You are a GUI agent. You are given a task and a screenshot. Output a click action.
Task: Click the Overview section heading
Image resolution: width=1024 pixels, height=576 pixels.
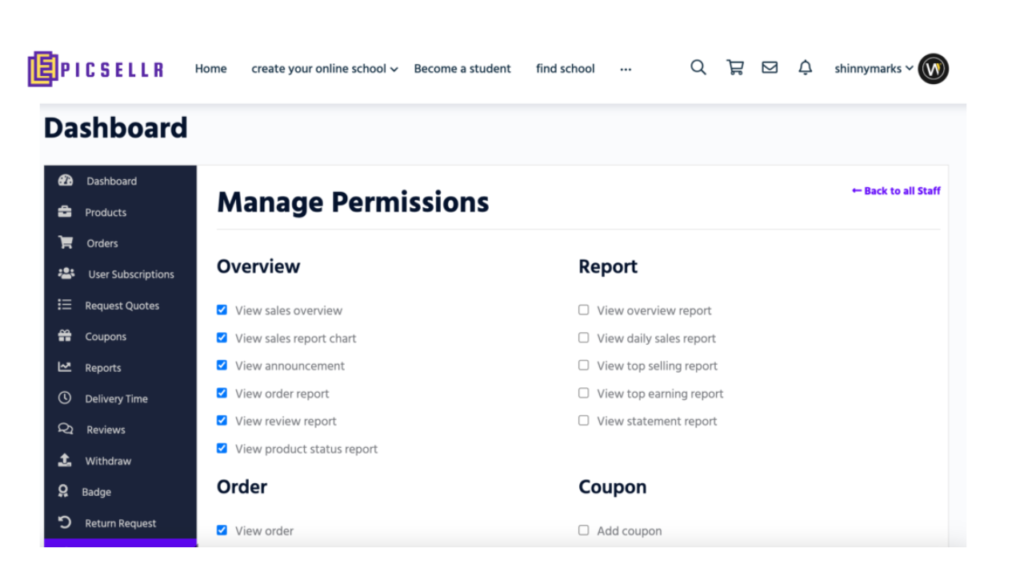[258, 266]
